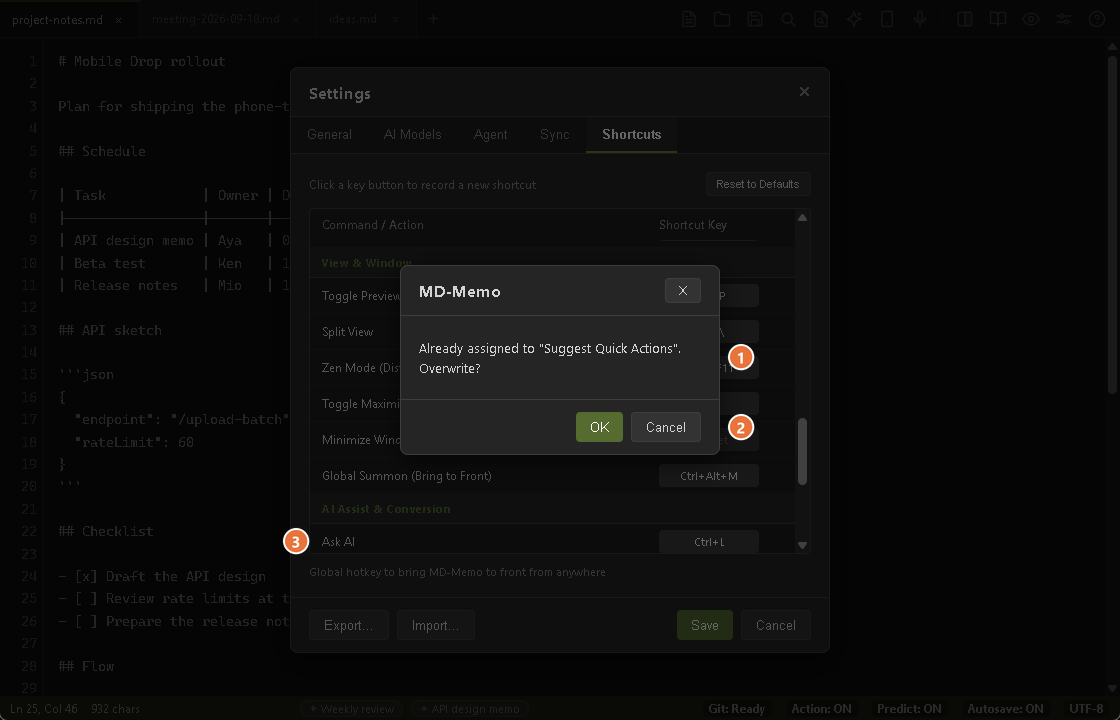The image size is (1120, 720).
Task: Click the 932 chars count in status bar
Action: tap(115, 709)
